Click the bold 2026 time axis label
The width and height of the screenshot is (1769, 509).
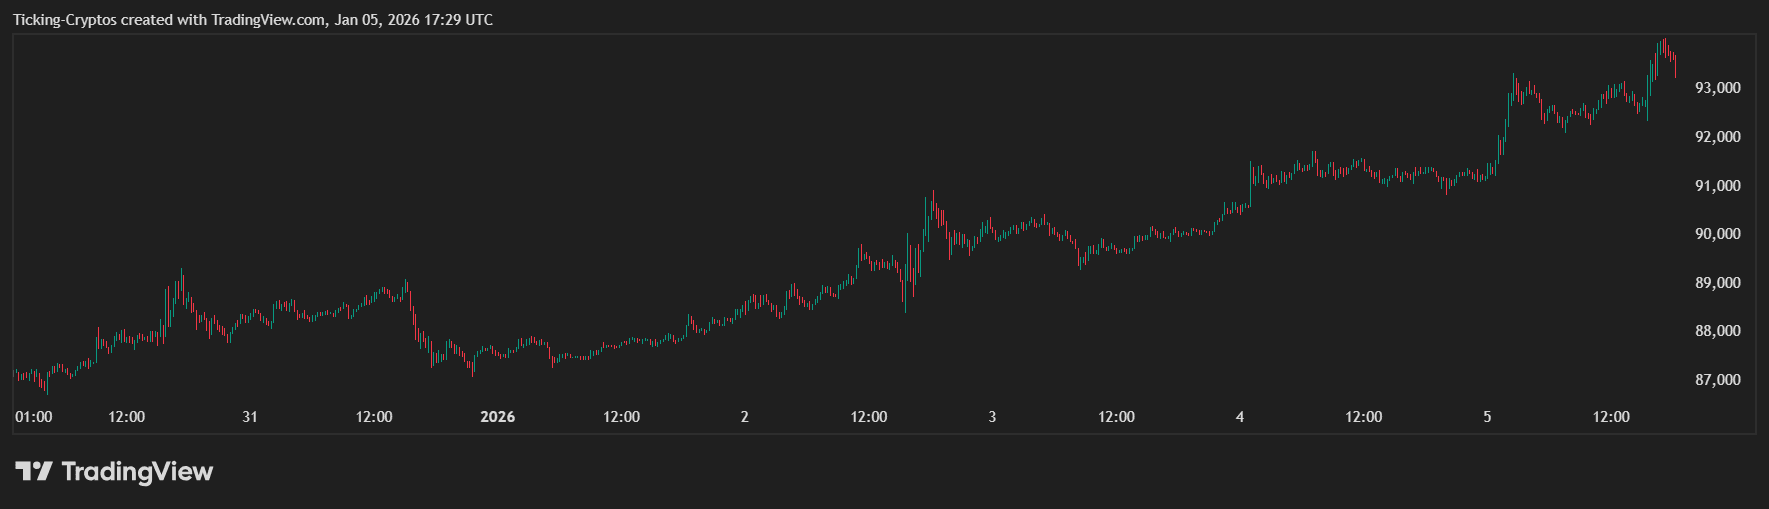pos(497,417)
